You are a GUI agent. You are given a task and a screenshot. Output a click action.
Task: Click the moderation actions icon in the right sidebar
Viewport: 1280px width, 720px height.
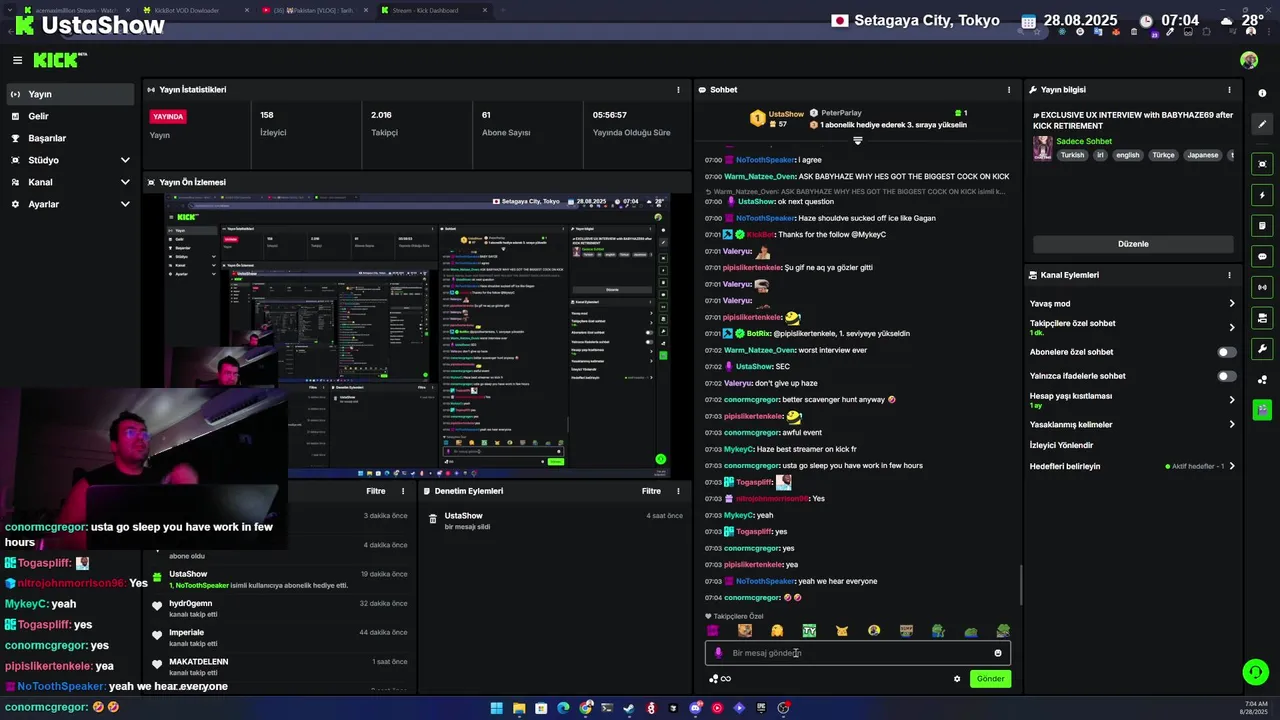click(1262, 318)
